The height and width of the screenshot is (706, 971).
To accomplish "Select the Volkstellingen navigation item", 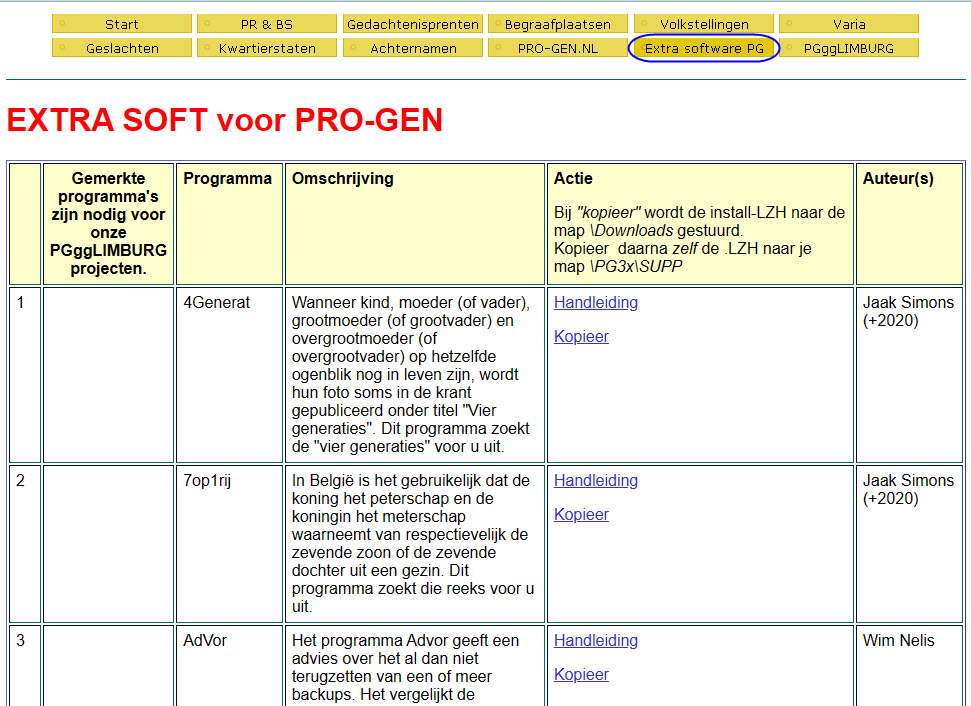I will [704, 24].
